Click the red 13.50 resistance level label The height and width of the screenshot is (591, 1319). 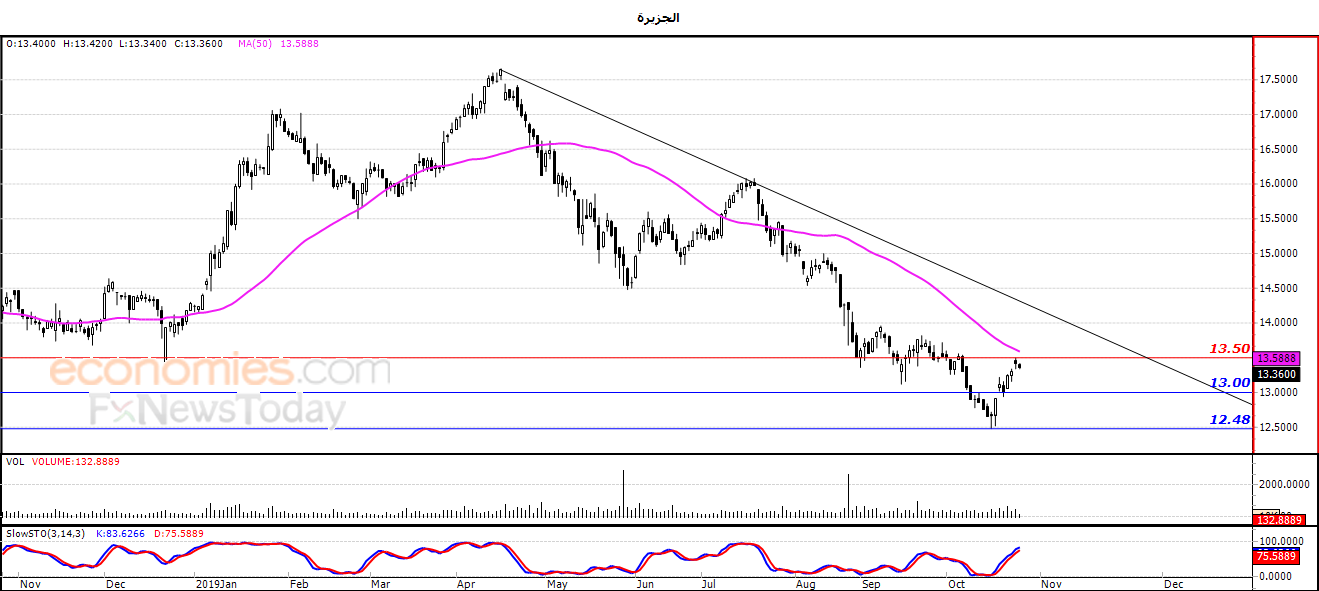click(1230, 349)
